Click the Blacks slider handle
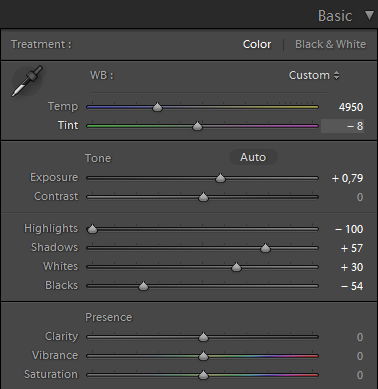 point(143,286)
